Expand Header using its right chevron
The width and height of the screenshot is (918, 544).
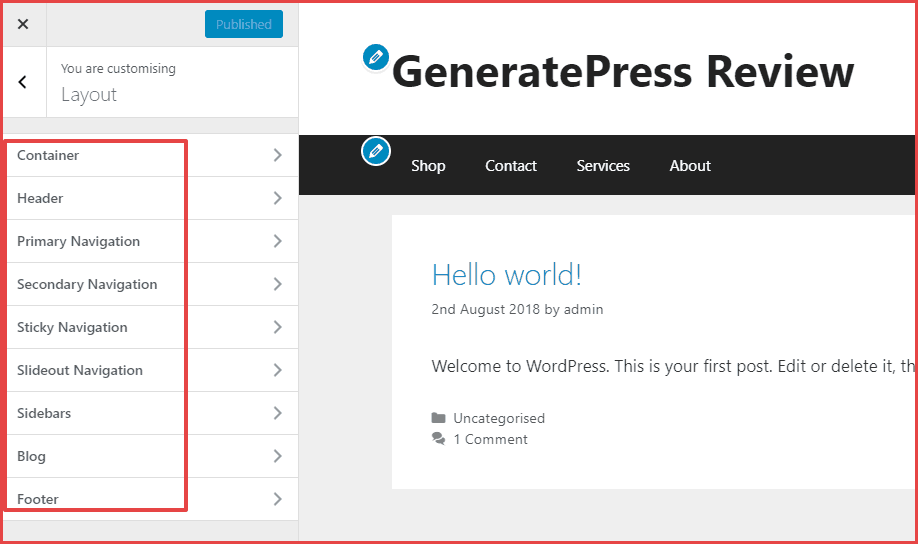click(x=278, y=198)
